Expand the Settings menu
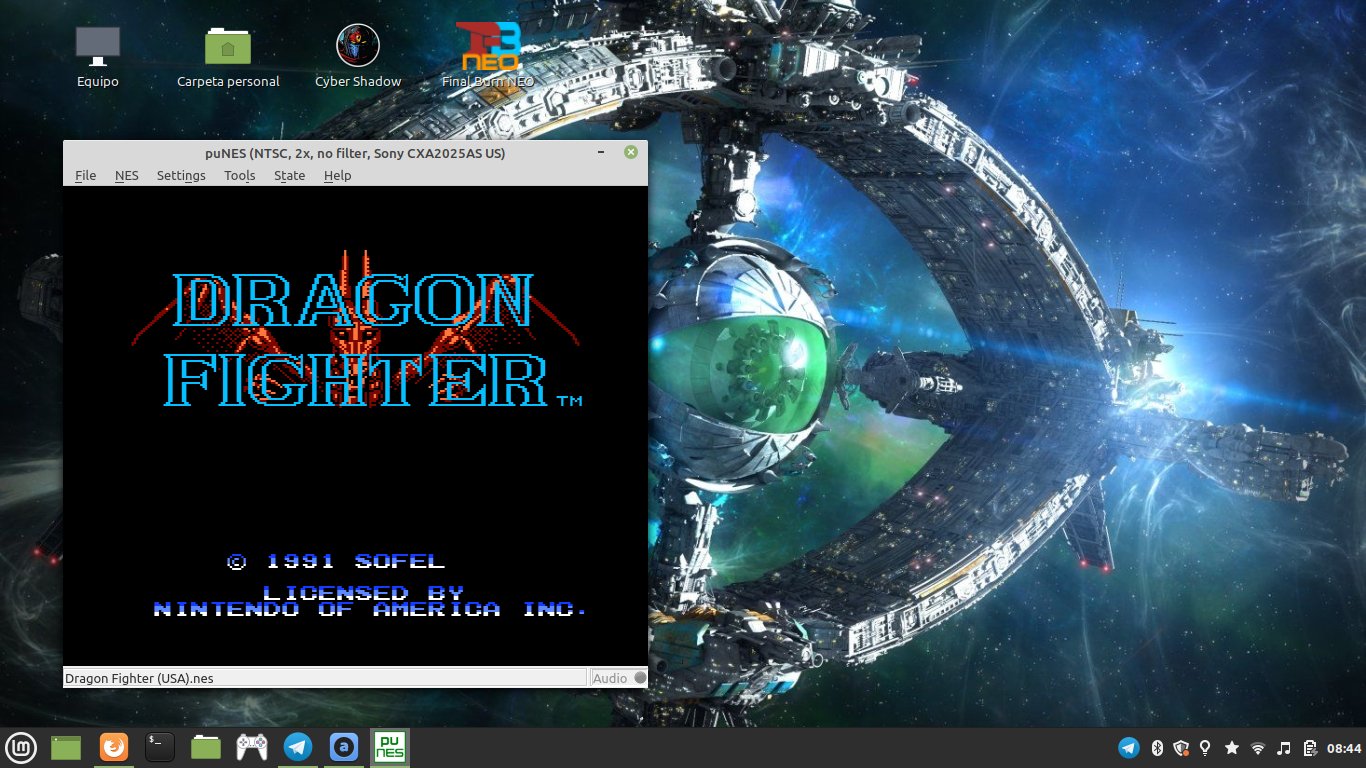Viewport: 1366px width, 768px height. (181, 175)
